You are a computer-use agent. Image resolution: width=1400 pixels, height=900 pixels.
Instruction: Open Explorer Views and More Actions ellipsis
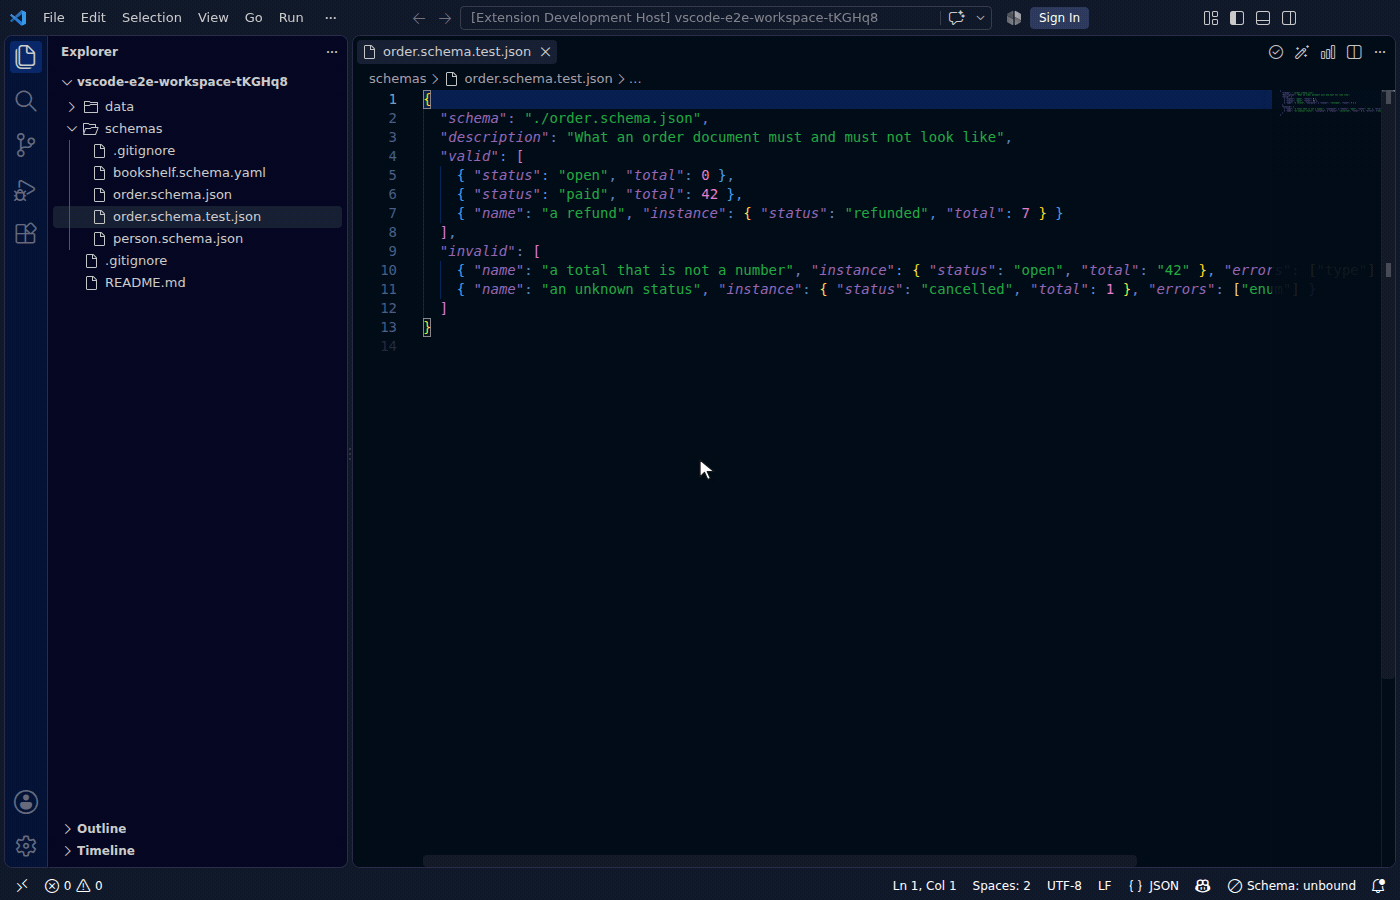[x=332, y=52]
